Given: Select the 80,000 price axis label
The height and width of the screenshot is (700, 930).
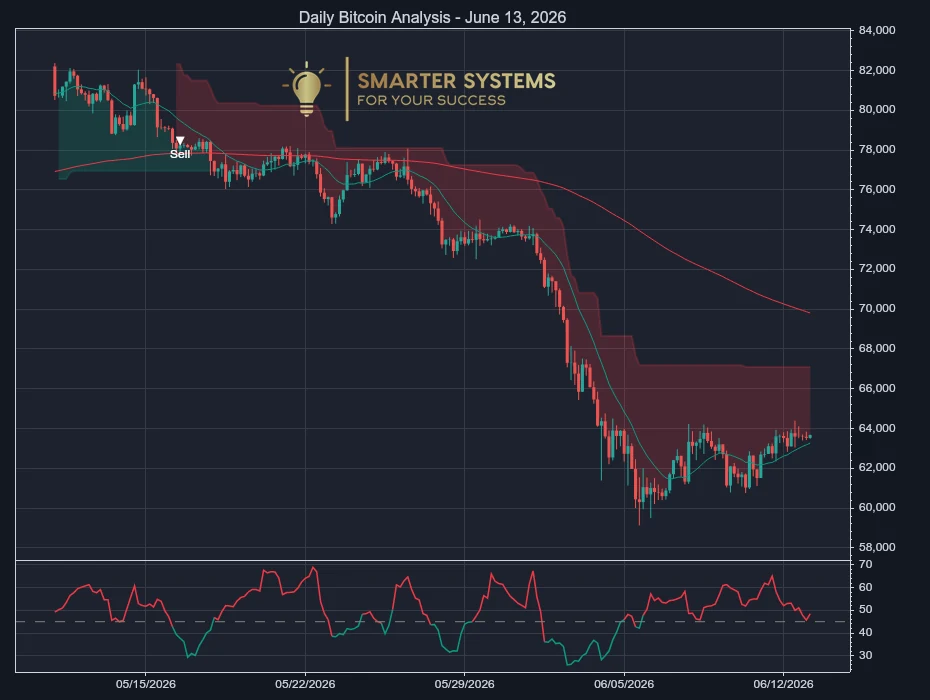Looking at the screenshot, I should click(x=877, y=109).
